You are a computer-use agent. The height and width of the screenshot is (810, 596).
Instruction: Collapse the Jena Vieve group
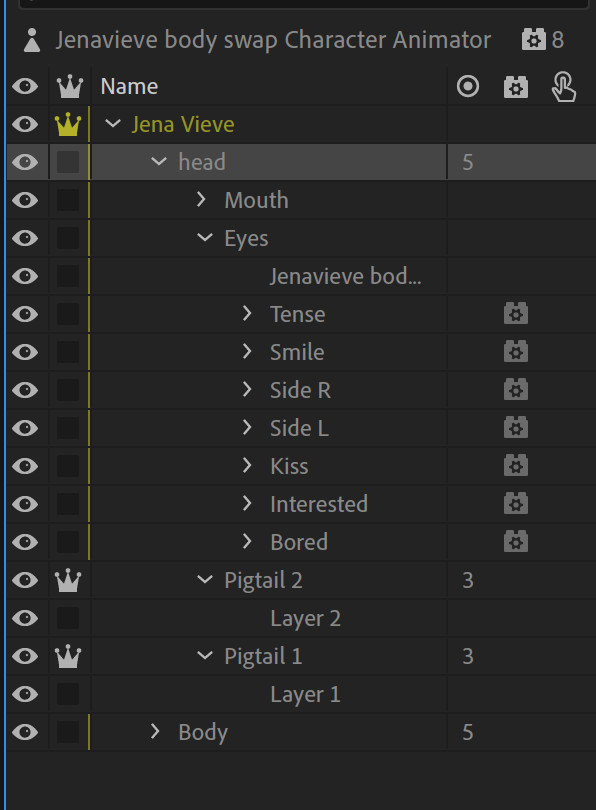(113, 123)
